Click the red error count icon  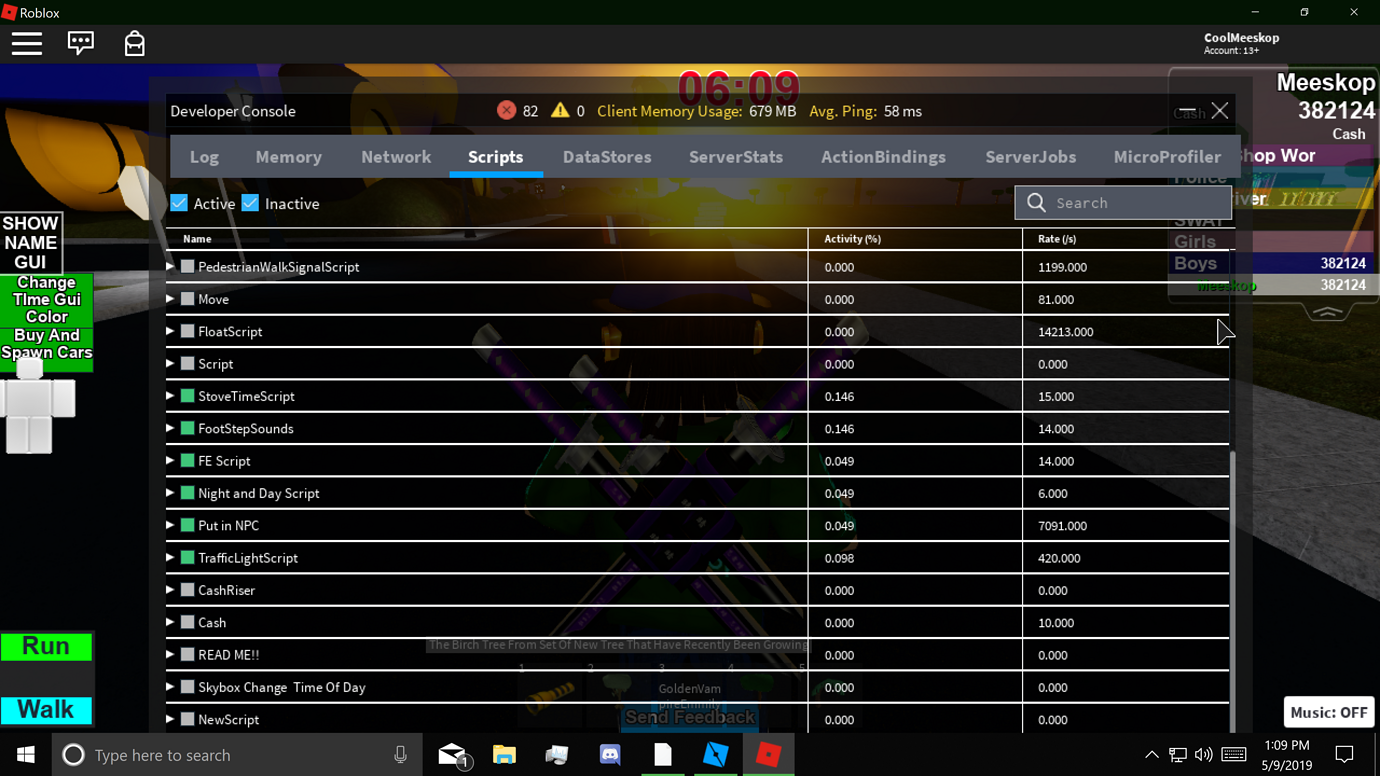point(506,110)
